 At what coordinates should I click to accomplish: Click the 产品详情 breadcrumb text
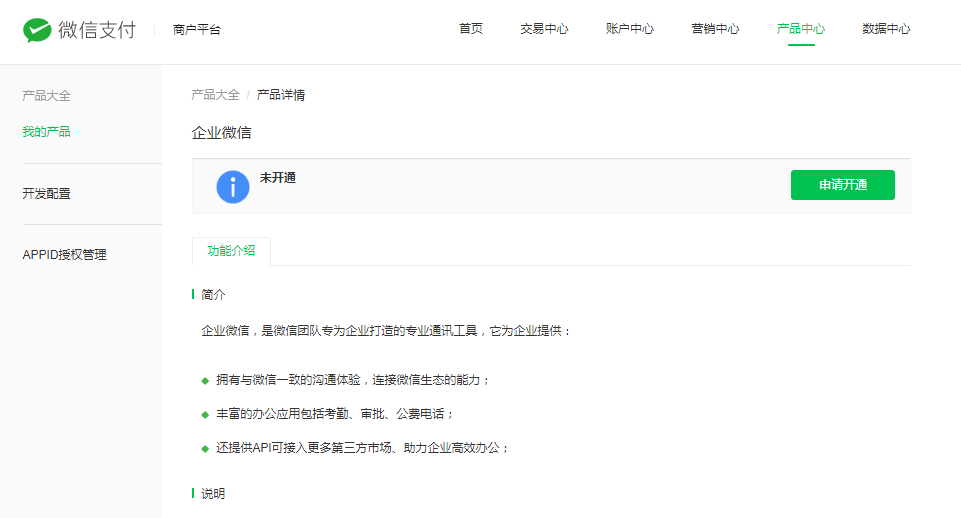281,95
